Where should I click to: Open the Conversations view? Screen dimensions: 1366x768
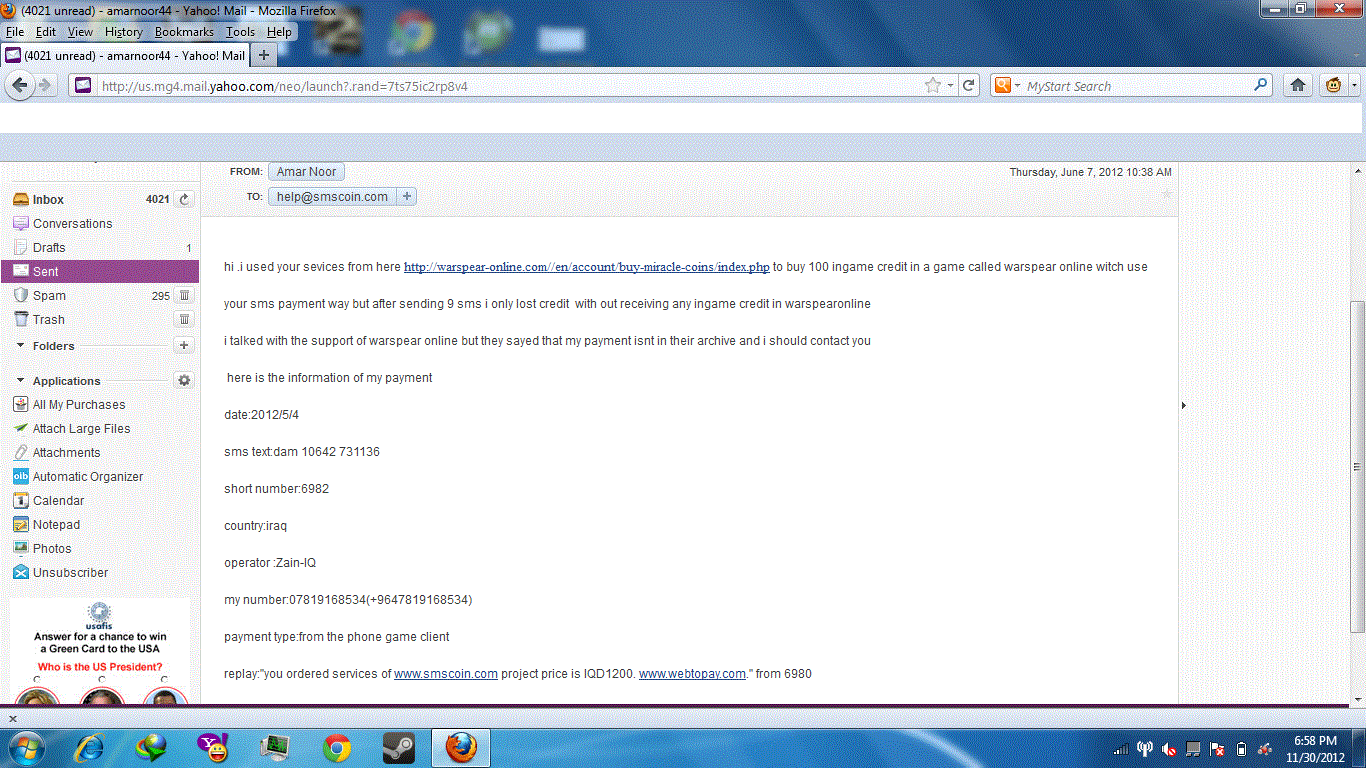(x=72, y=223)
